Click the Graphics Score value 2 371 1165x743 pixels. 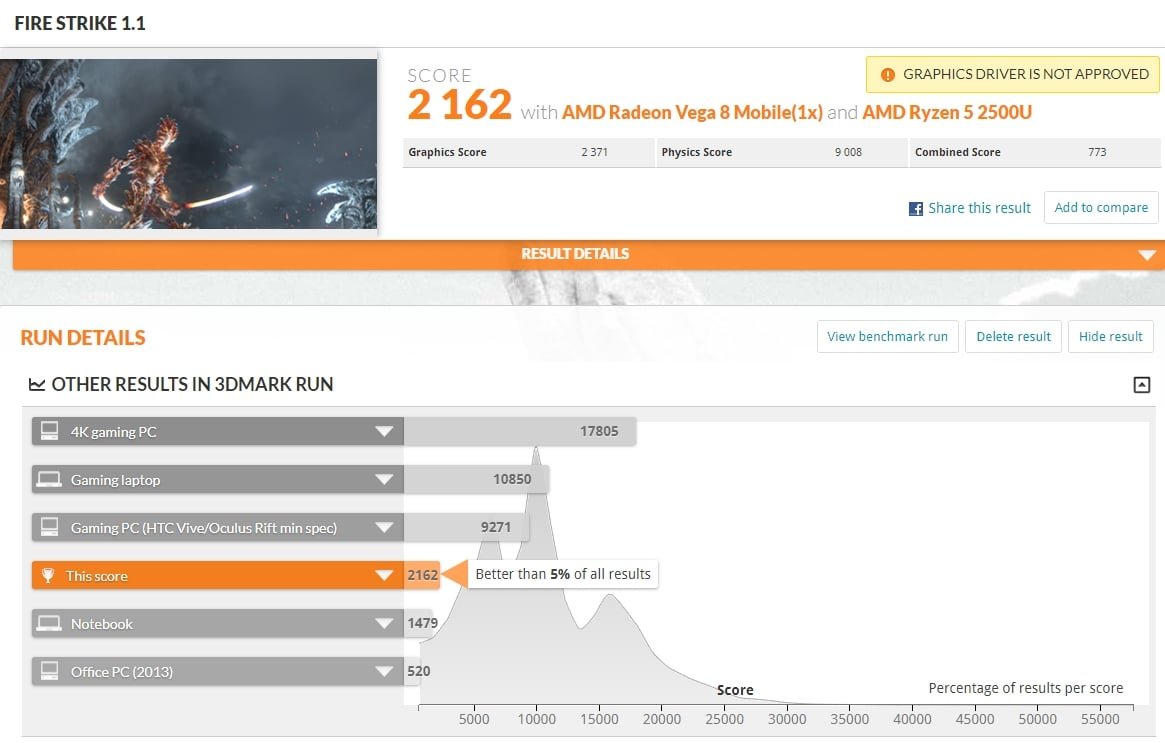coord(594,152)
